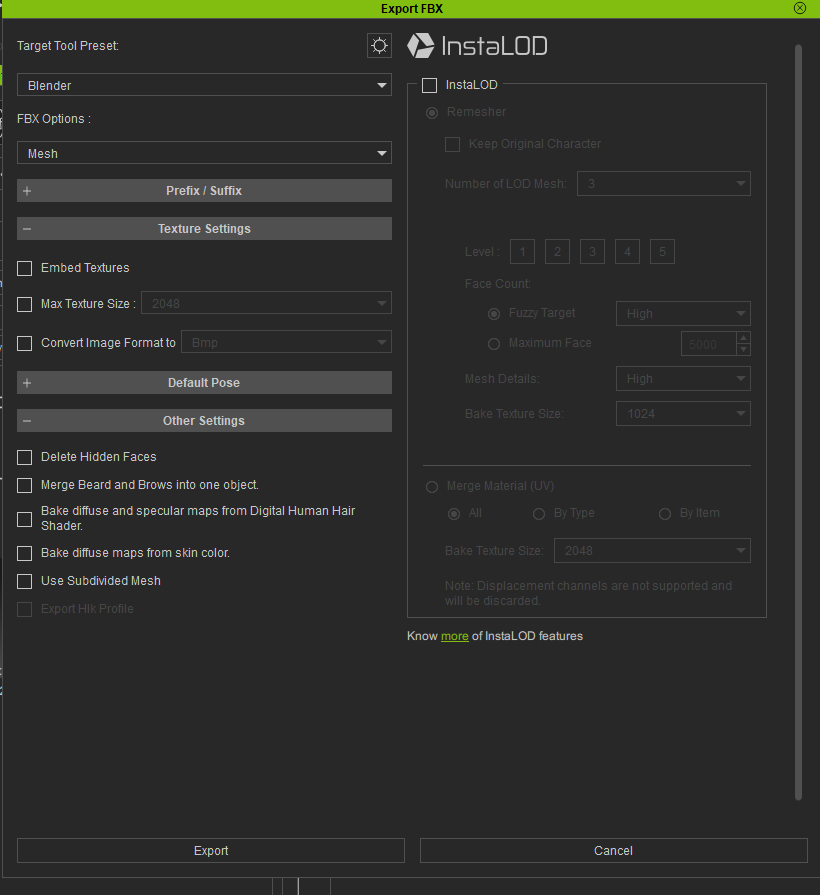Select LOD Level 5 button

coord(662,252)
